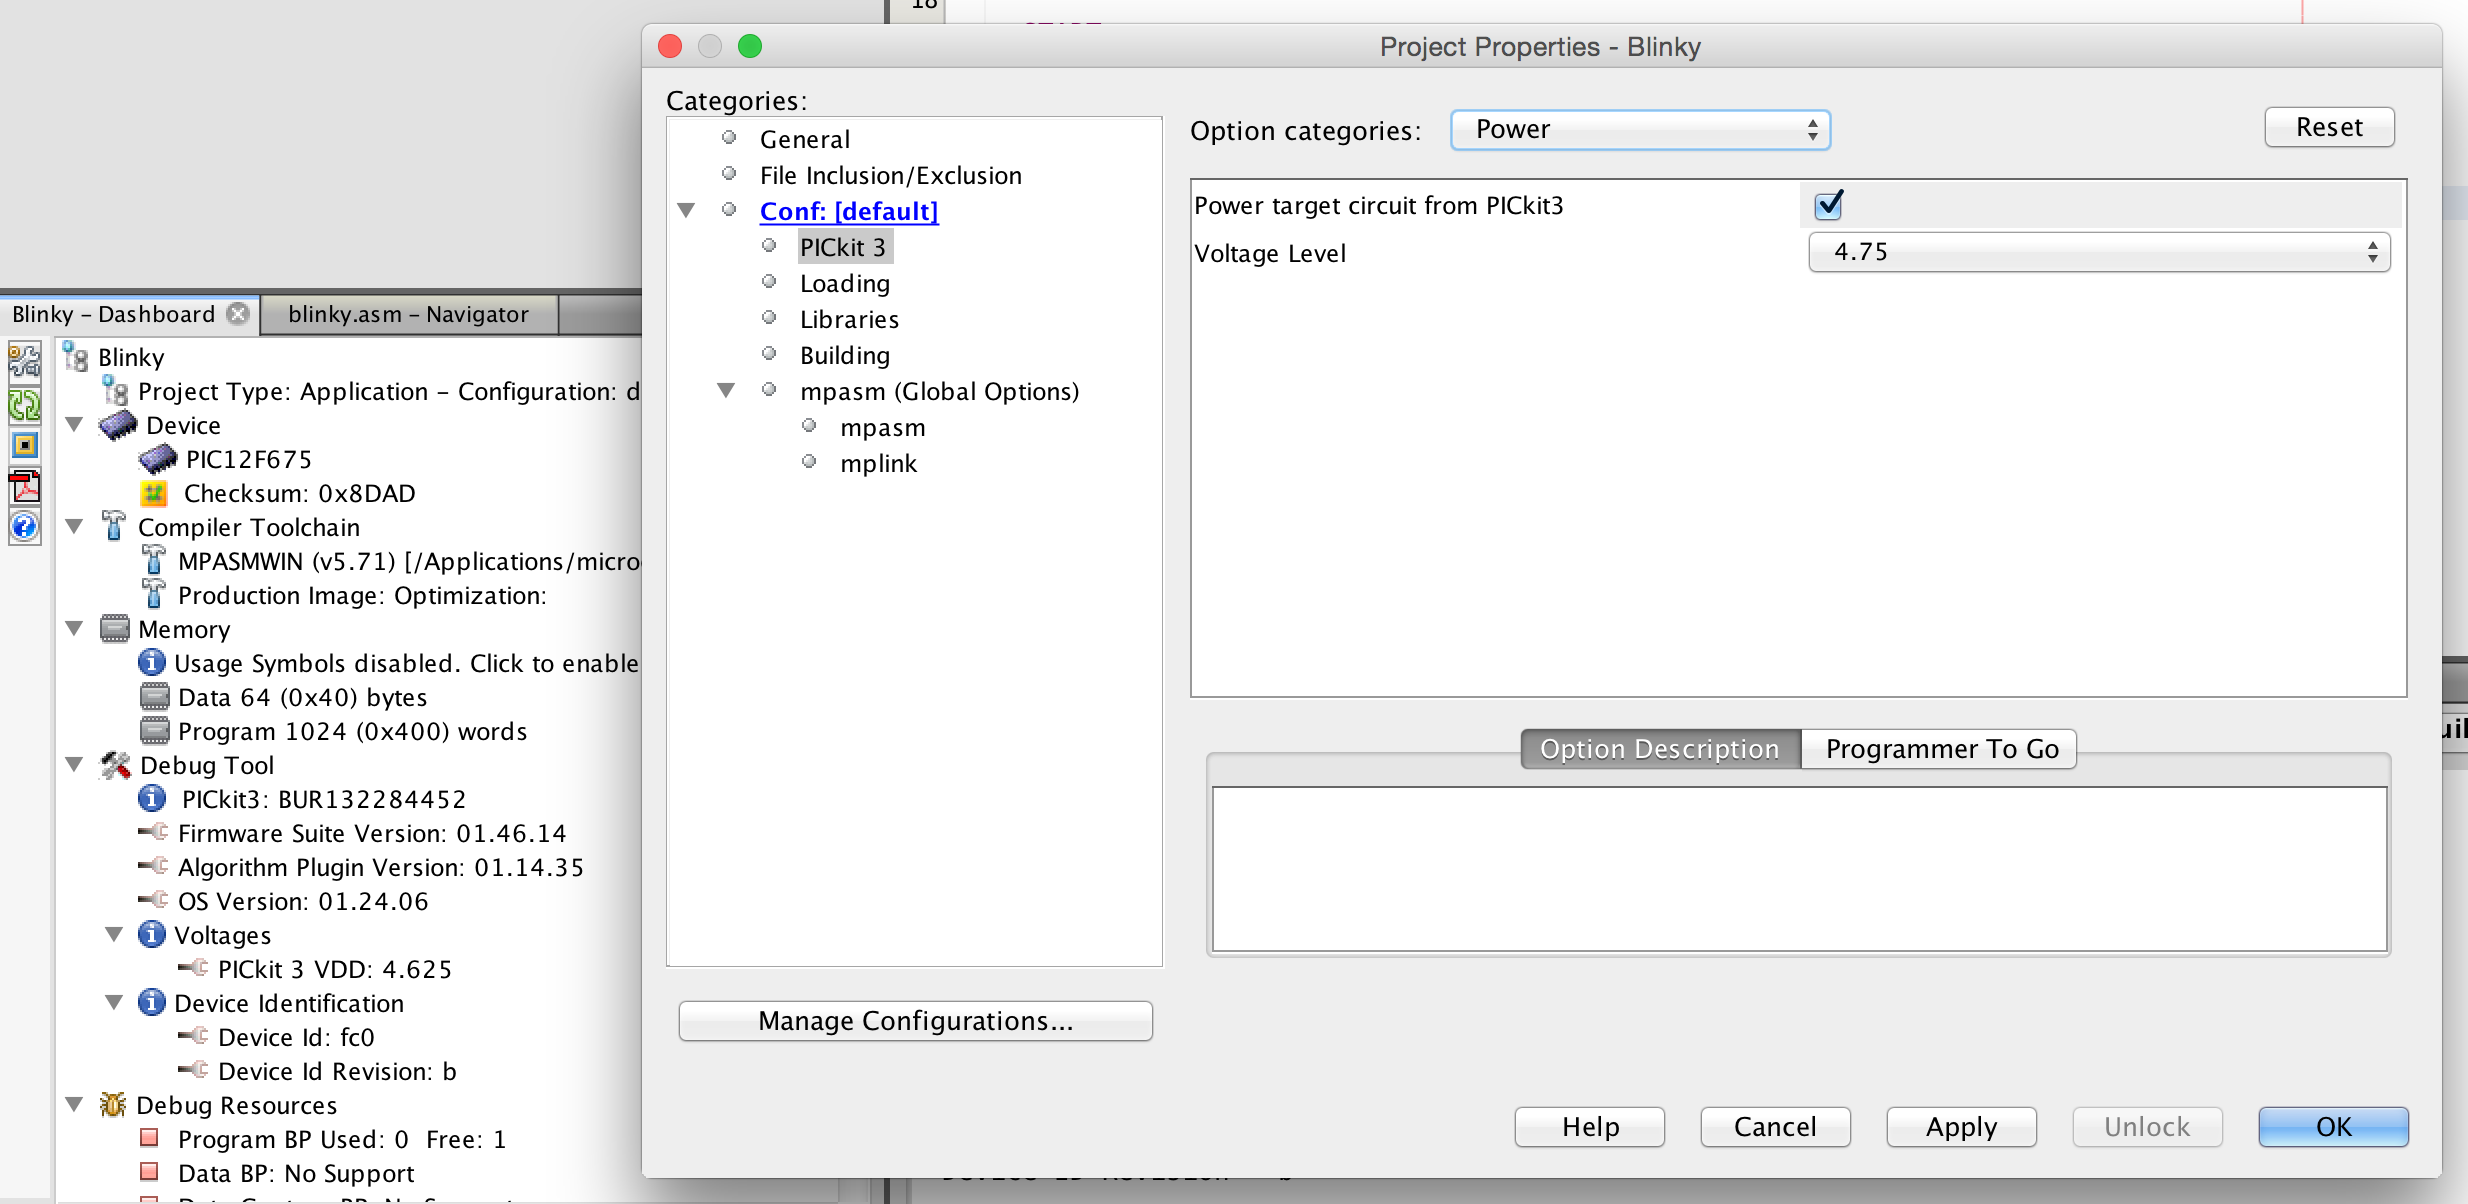The width and height of the screenshot is (2468, 1204).
Task: Select the PICkit 3 category item
Action: (x=842, y=246)
